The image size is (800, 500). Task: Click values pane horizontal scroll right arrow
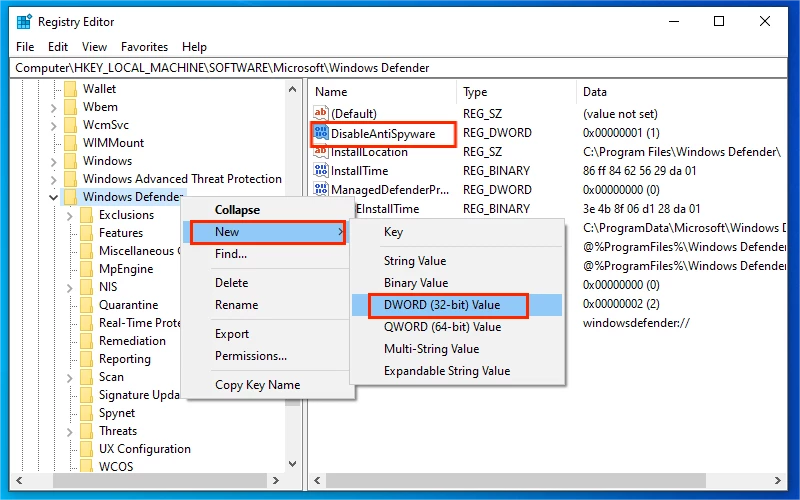(778, 480)
